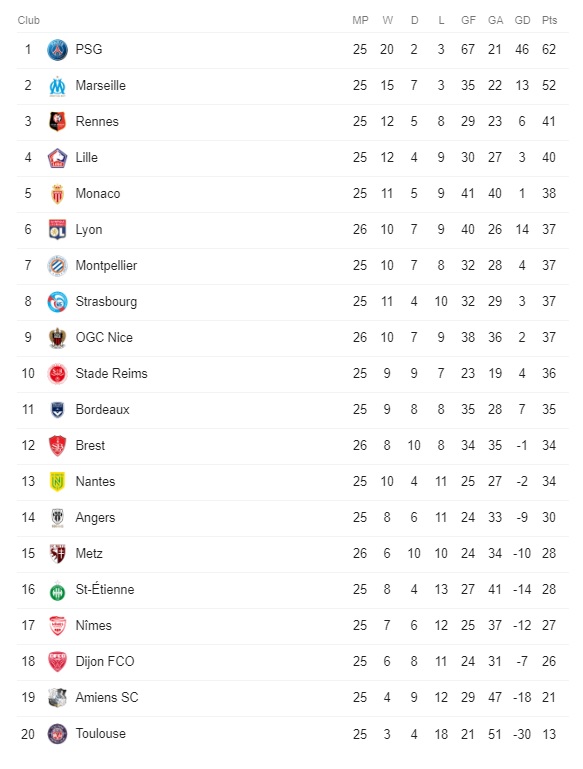Viewport: 583px width, 769px height.
Task: Select the Rennes crest icon
Action: coord(57,122)
